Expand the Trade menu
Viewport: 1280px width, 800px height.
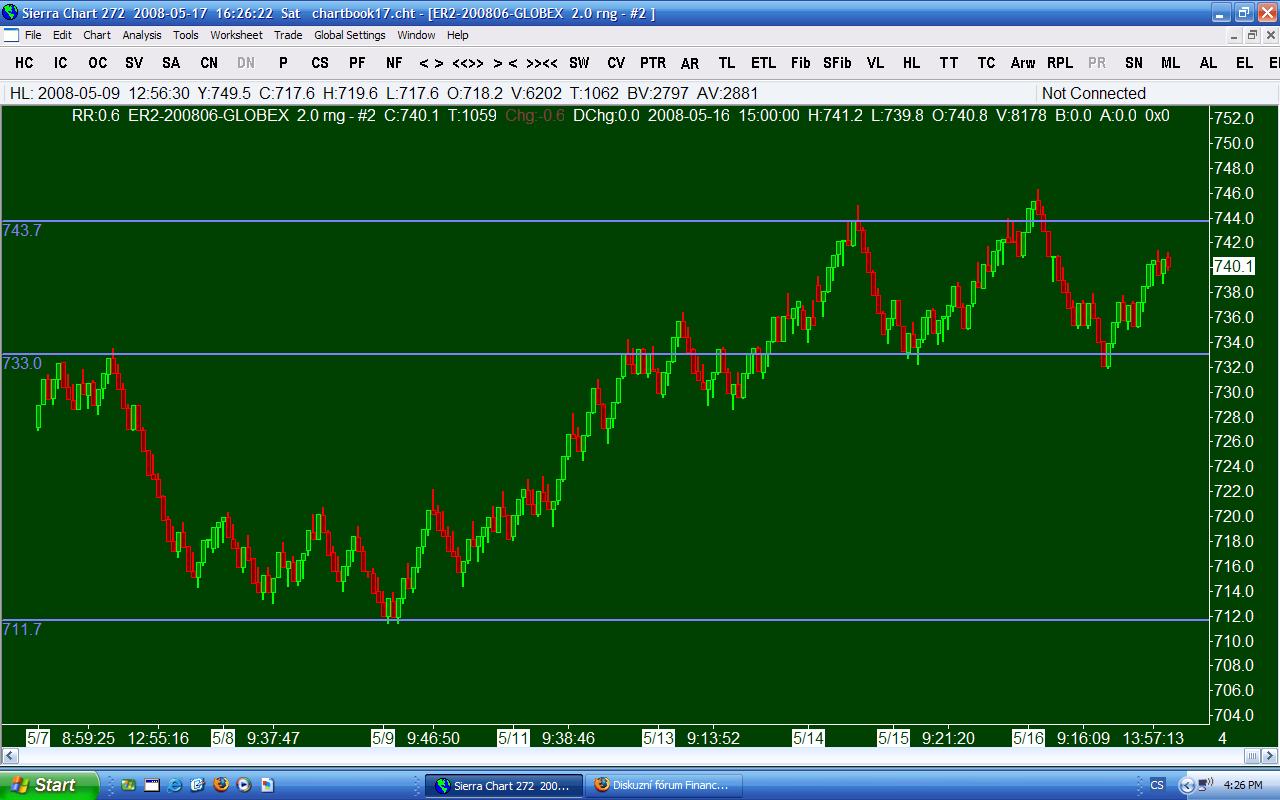pos(288,35)
